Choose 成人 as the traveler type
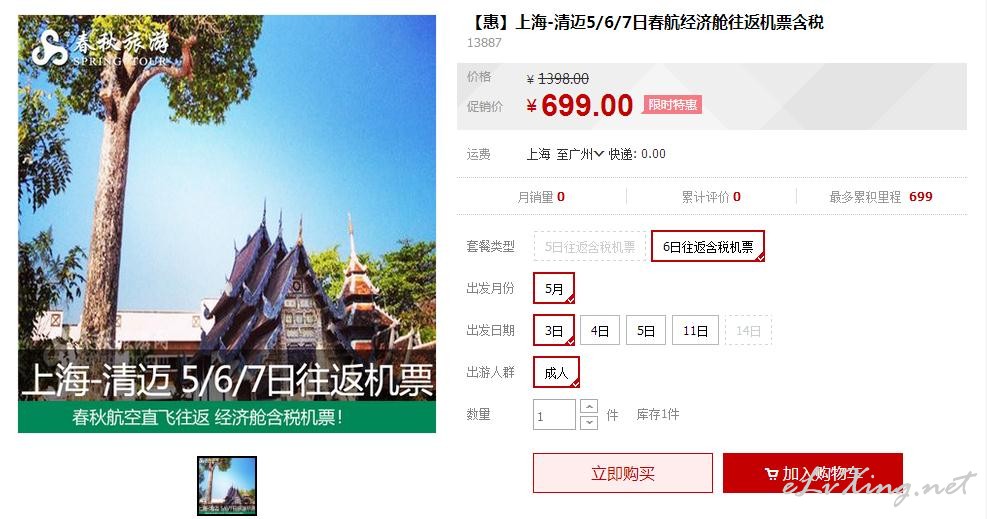This screenshot has height=519, width=987. pyautogui.click(x=556, y=372)
